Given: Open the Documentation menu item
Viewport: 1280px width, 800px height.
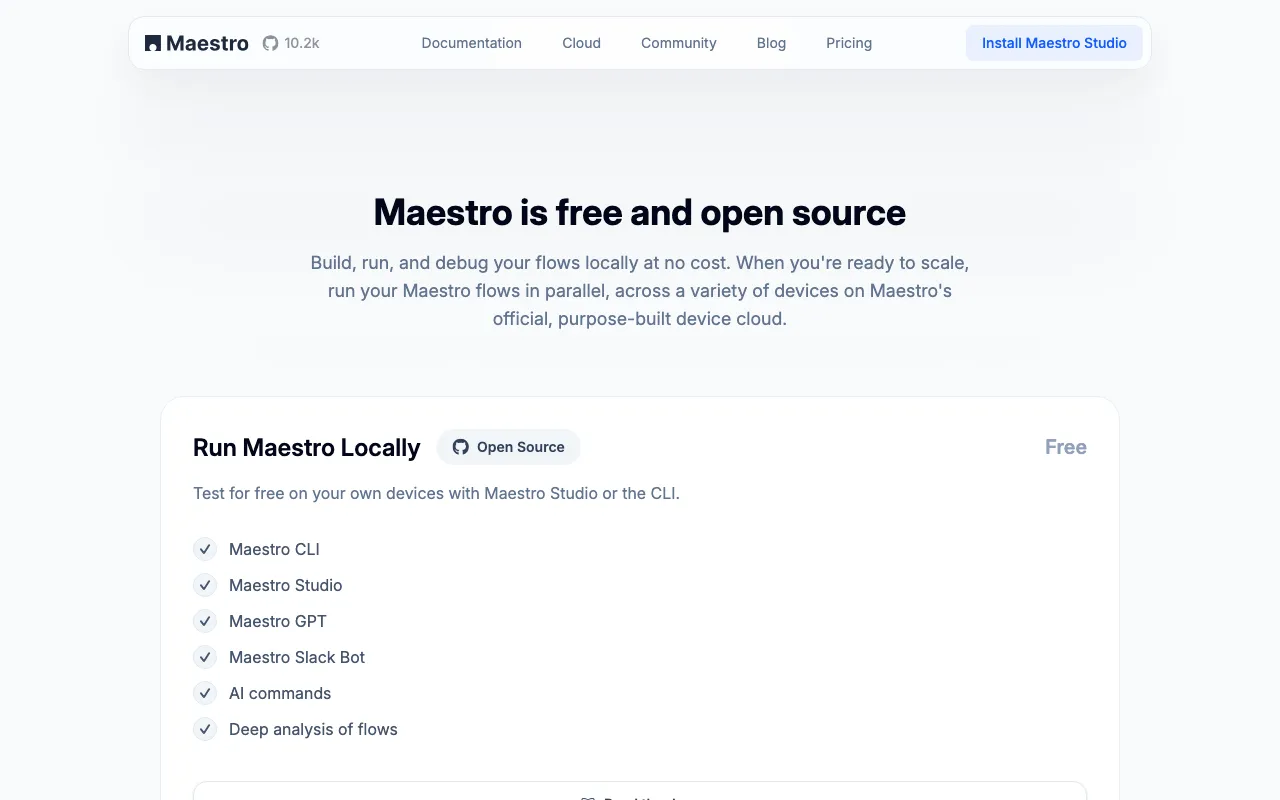Looking at the screenshot, I should [472, 43].
